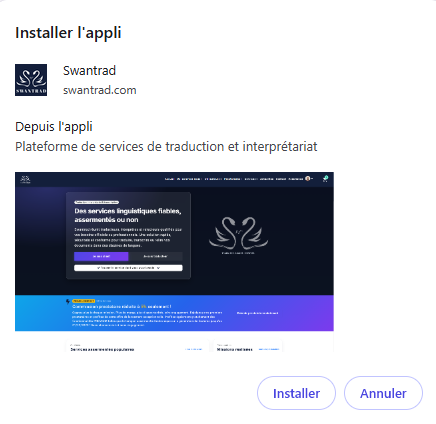Click small swan logo in preview navbar
The image size is (436, 424).
[25, 179]
